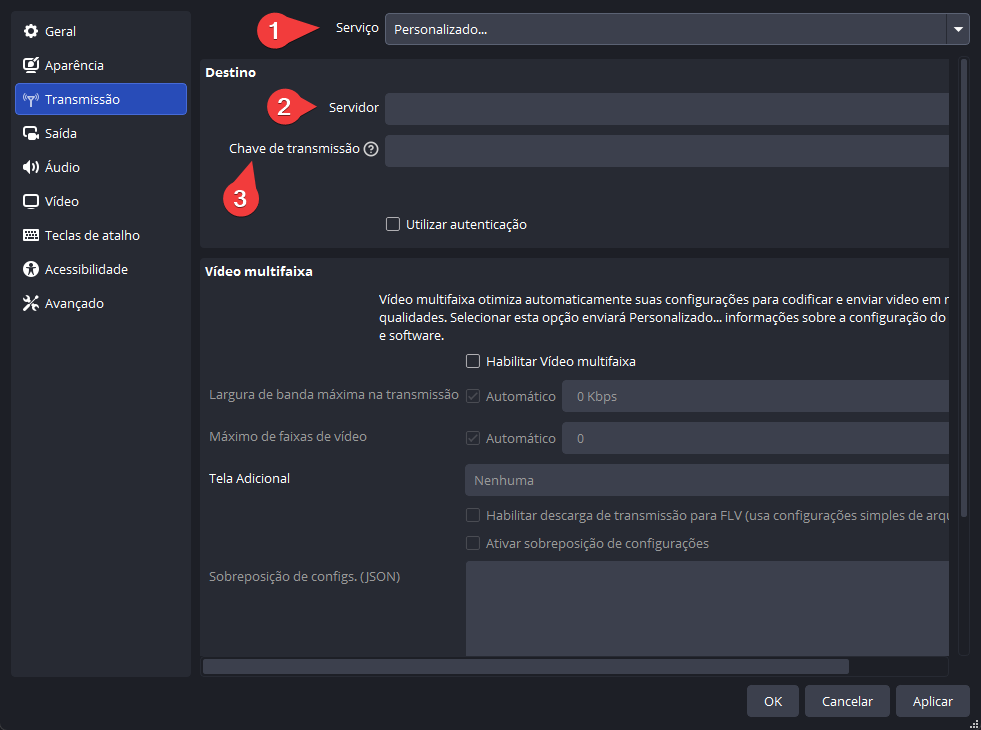The image size is (981, 730).
Task: Click the Aparência icon in sidebar
Action: 30,66
